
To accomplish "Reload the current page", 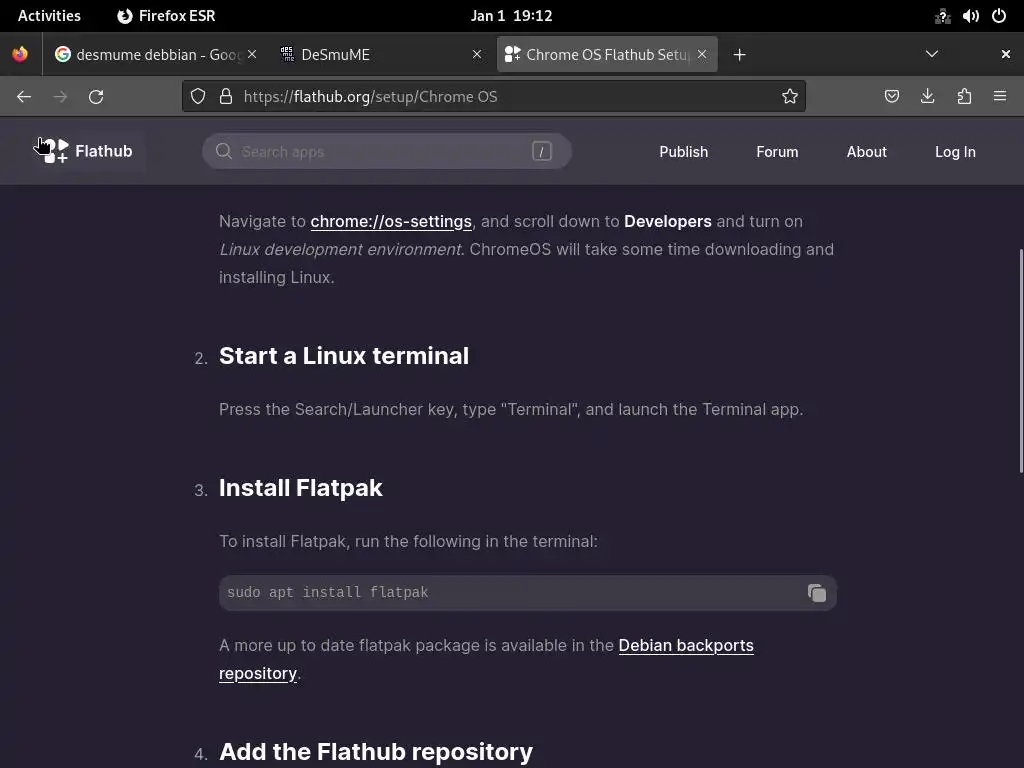I will tap(96, 96).
